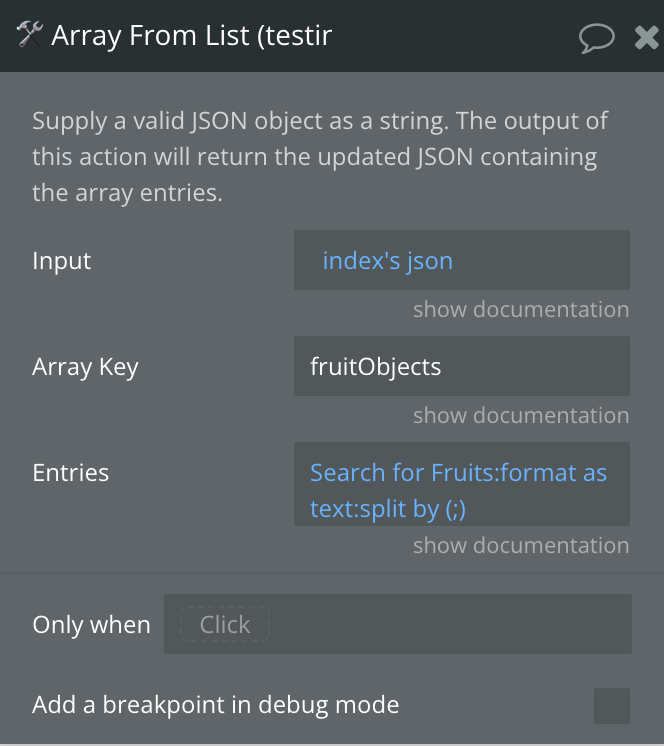Click the Entries label
The height and width of the screenshot is (746, 664).
(x=70, y=473)
